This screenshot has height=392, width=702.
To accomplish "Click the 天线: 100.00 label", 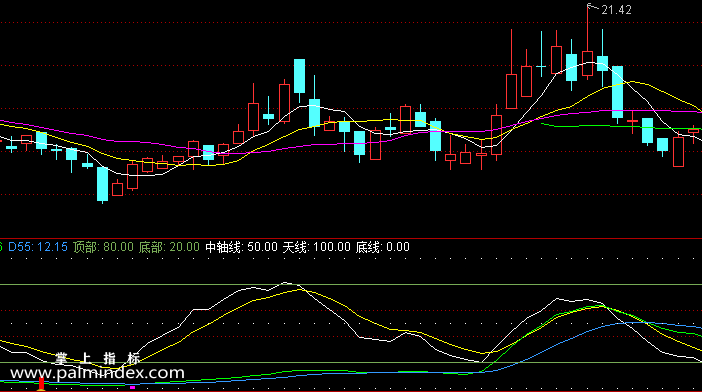I will click(317, 247).
